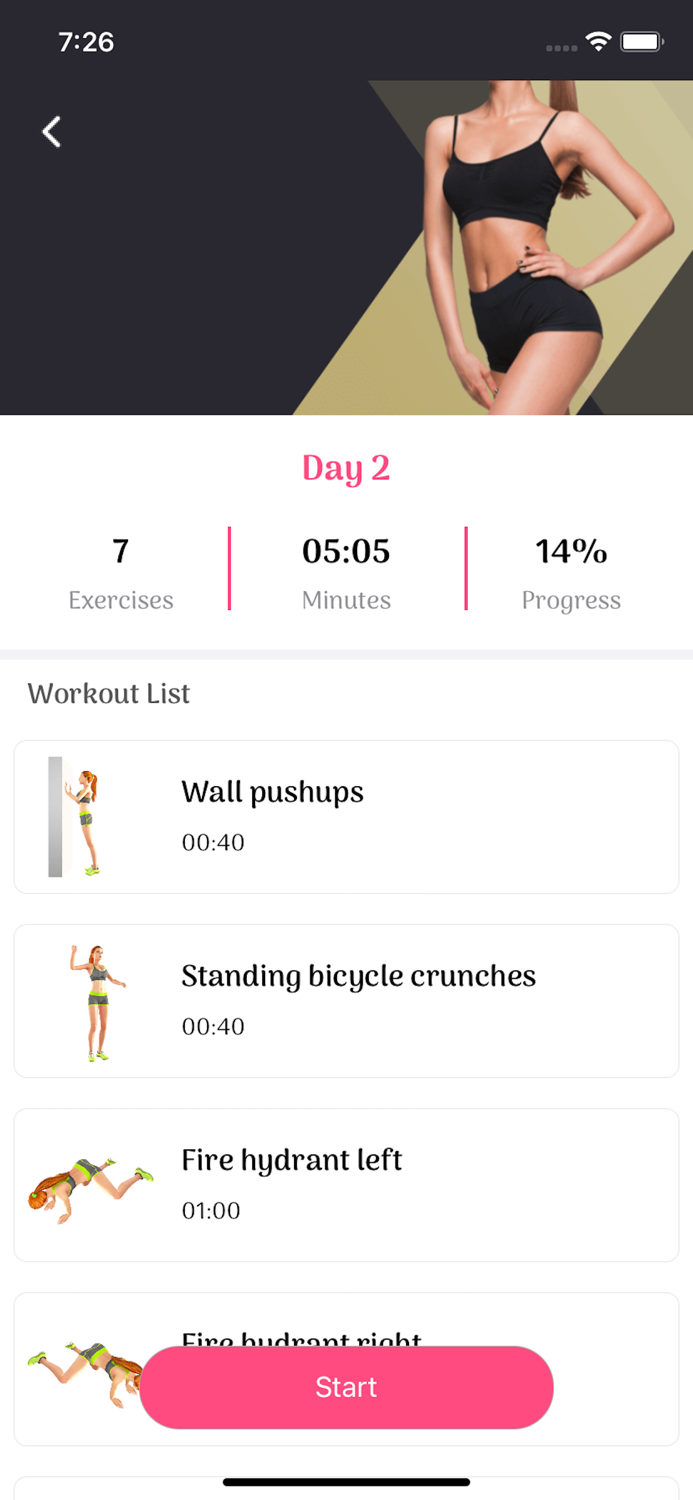Tap the 00:40 duration under Wall pushups
The image size is (693, 1500).
coord(212,843)
